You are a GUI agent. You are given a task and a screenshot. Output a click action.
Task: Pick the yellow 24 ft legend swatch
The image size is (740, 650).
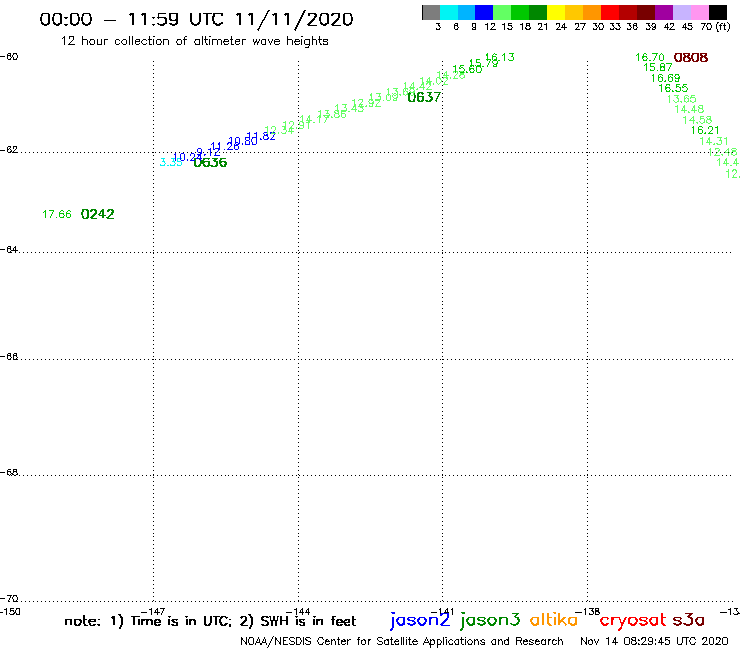(x=556, y=12)
